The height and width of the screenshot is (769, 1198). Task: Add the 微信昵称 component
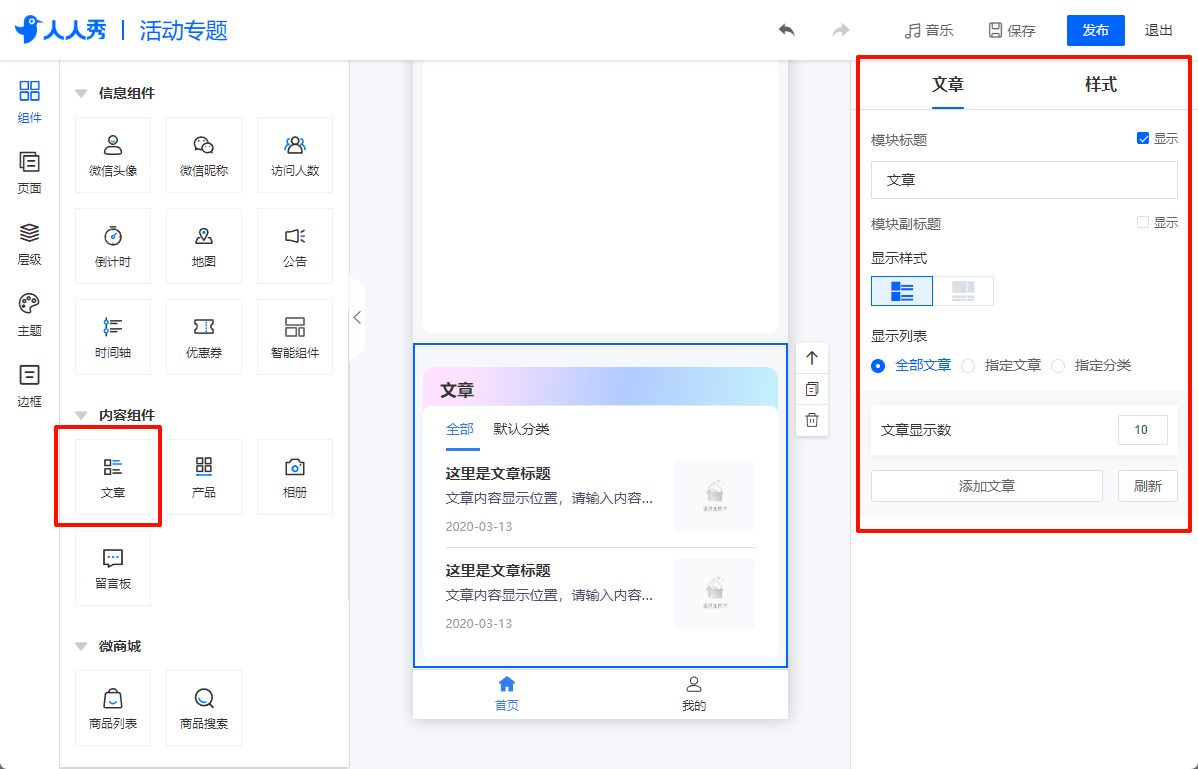[204, 155]
